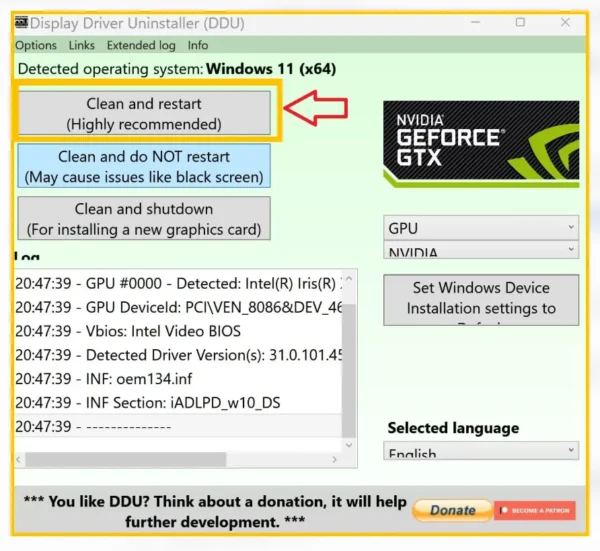Click Clean and restart button
Viewport: 600px width, 551px height.
tap(144, 113)
